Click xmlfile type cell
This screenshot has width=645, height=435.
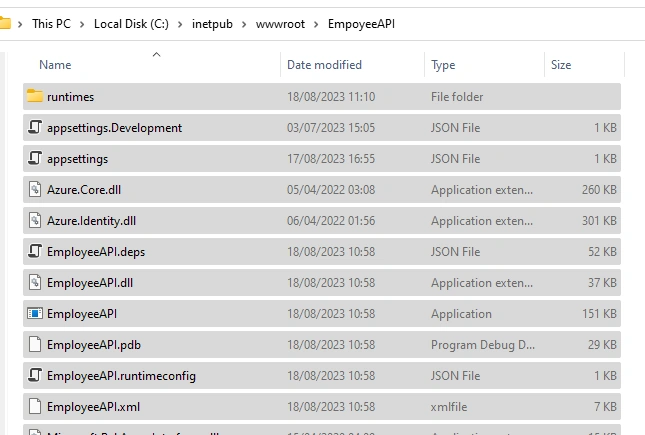pyautogui.click(x=449, y=407)
